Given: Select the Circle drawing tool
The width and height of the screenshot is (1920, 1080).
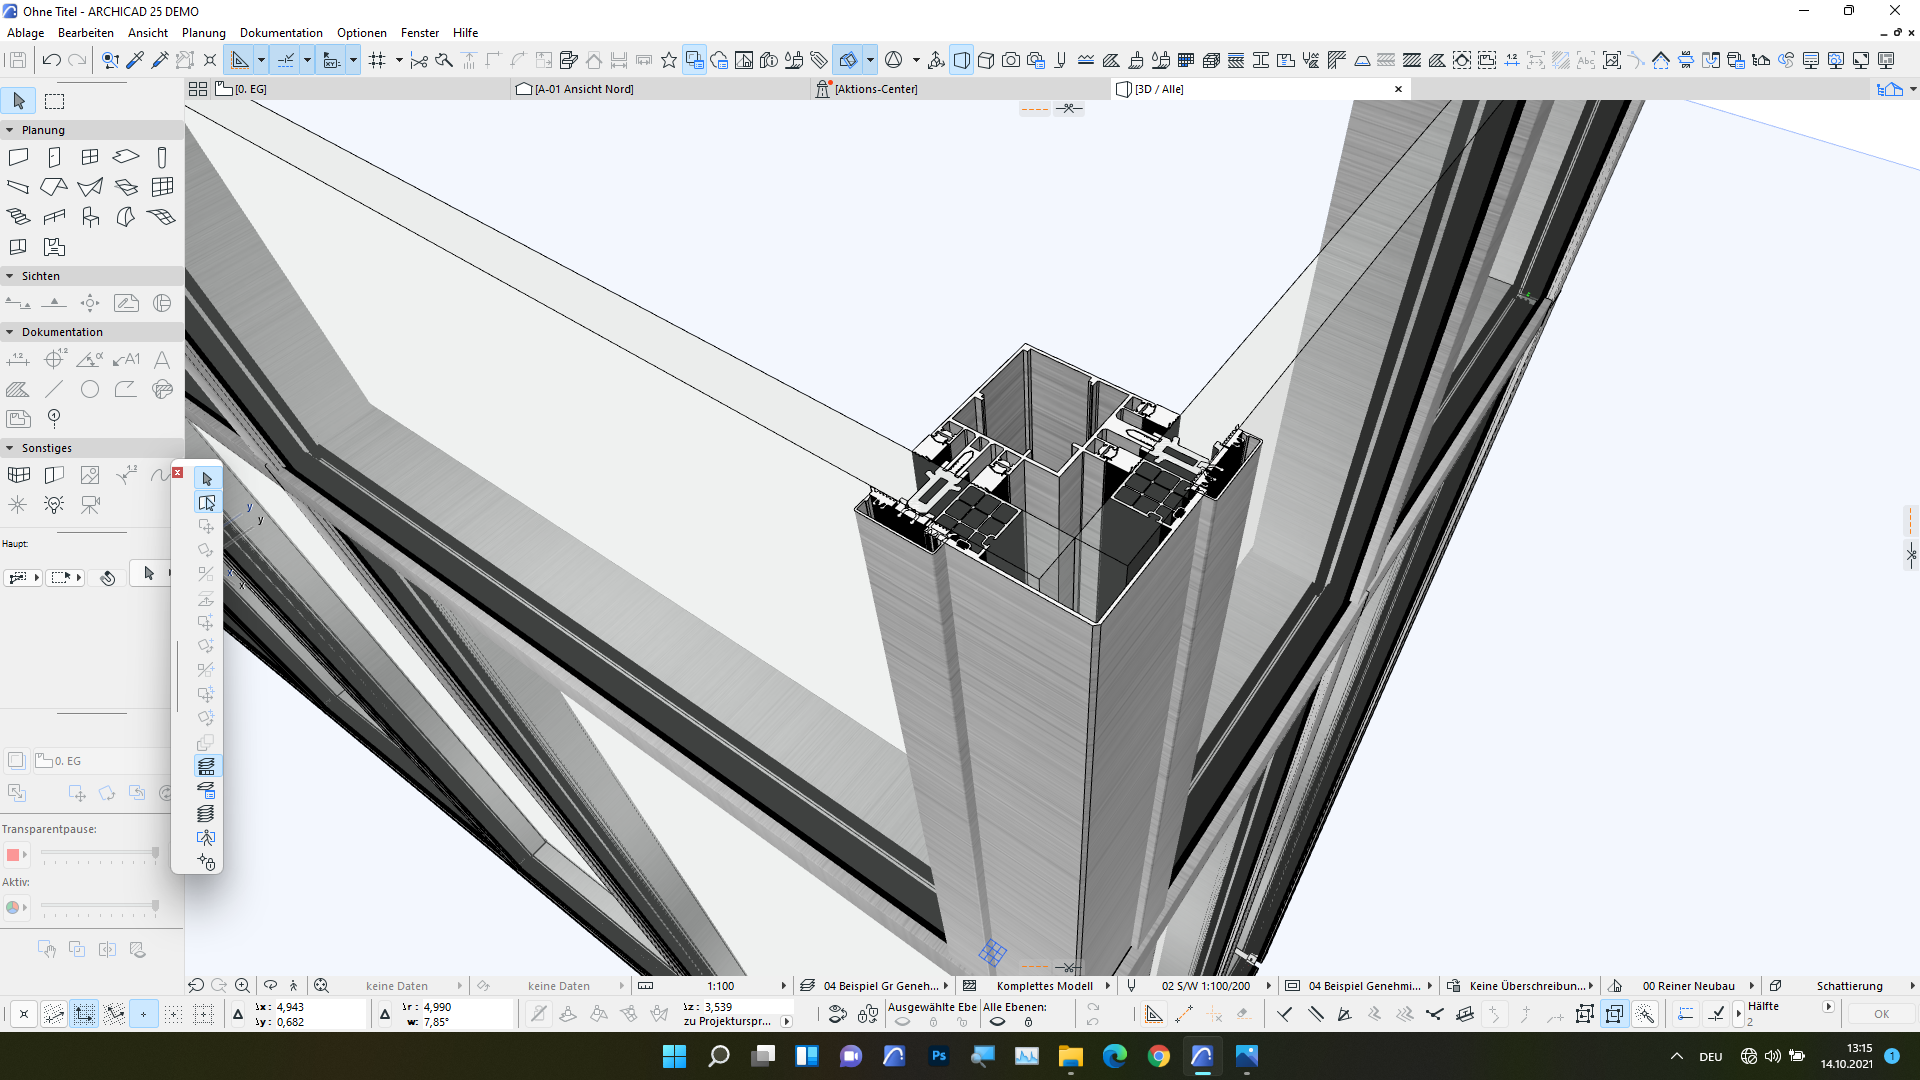Looking at the screenshot, I should 90,390.
